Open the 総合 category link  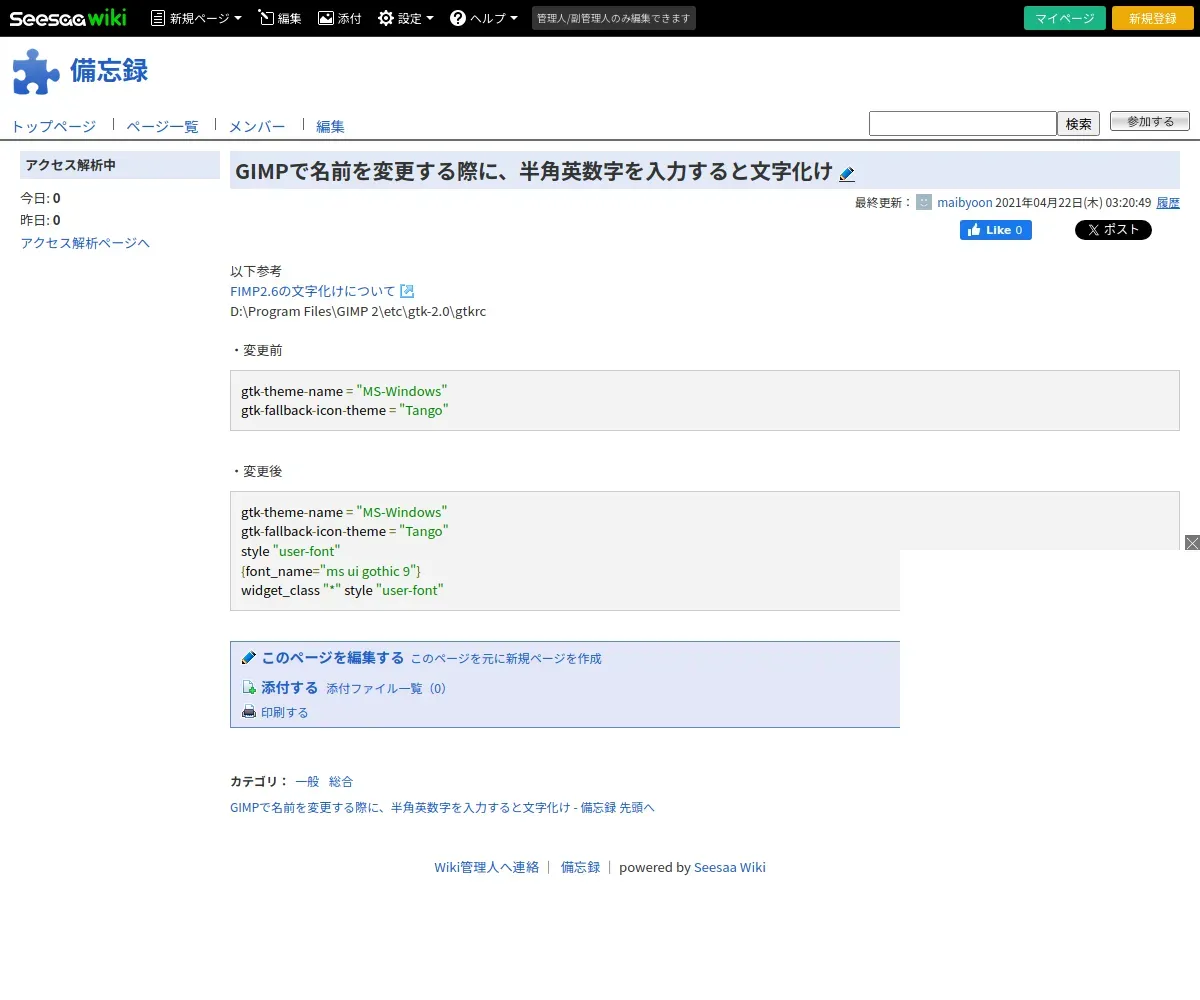341,782
